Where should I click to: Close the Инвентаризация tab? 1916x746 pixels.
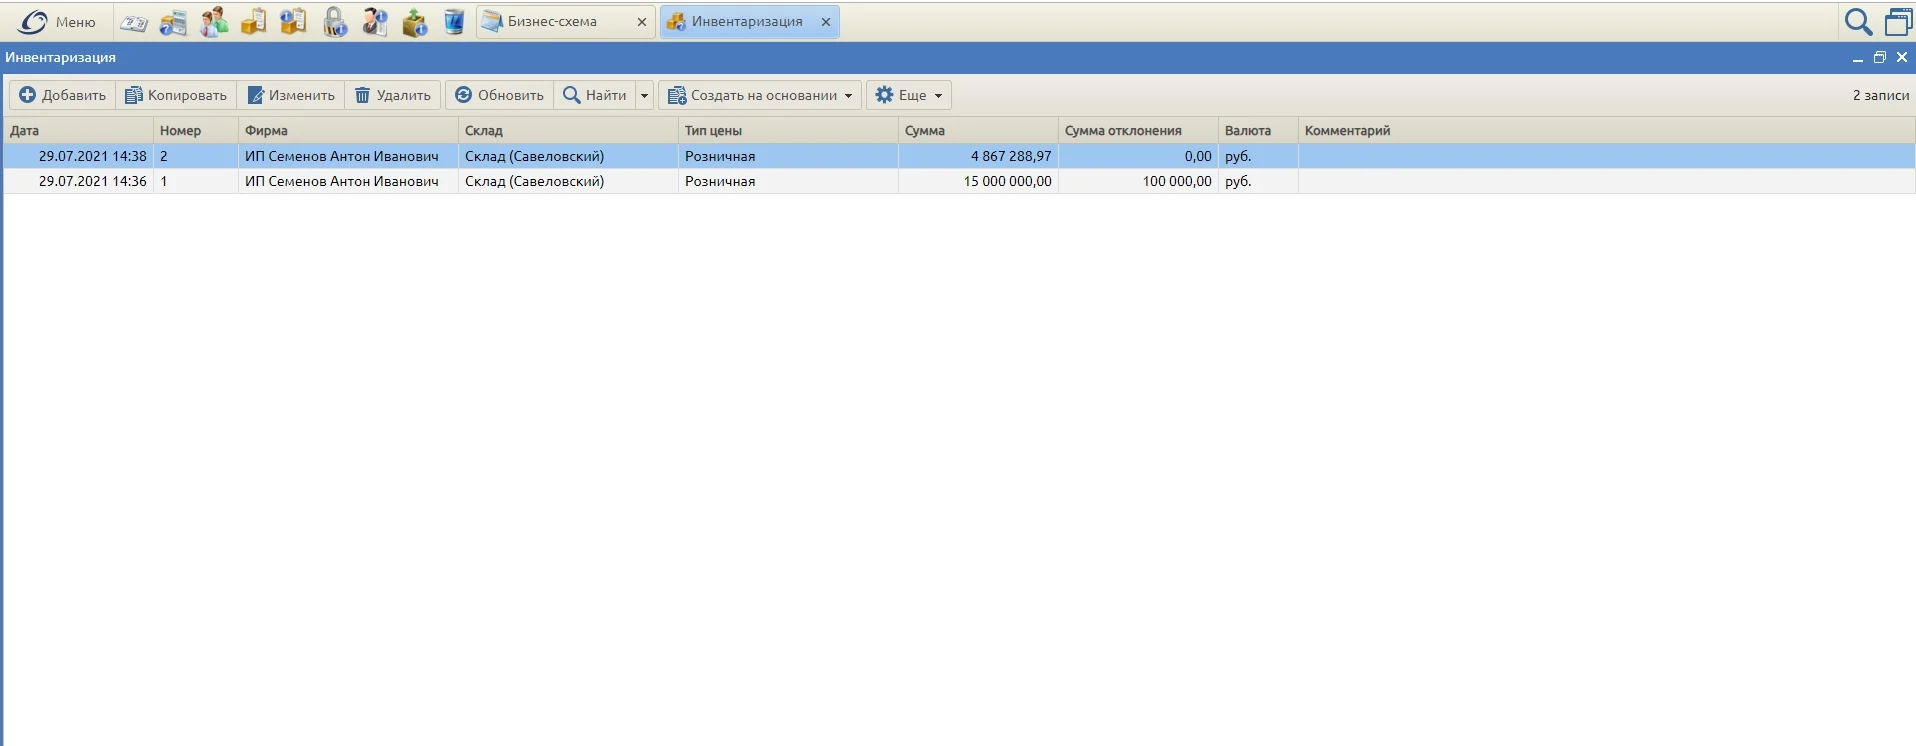coord(826,22)
